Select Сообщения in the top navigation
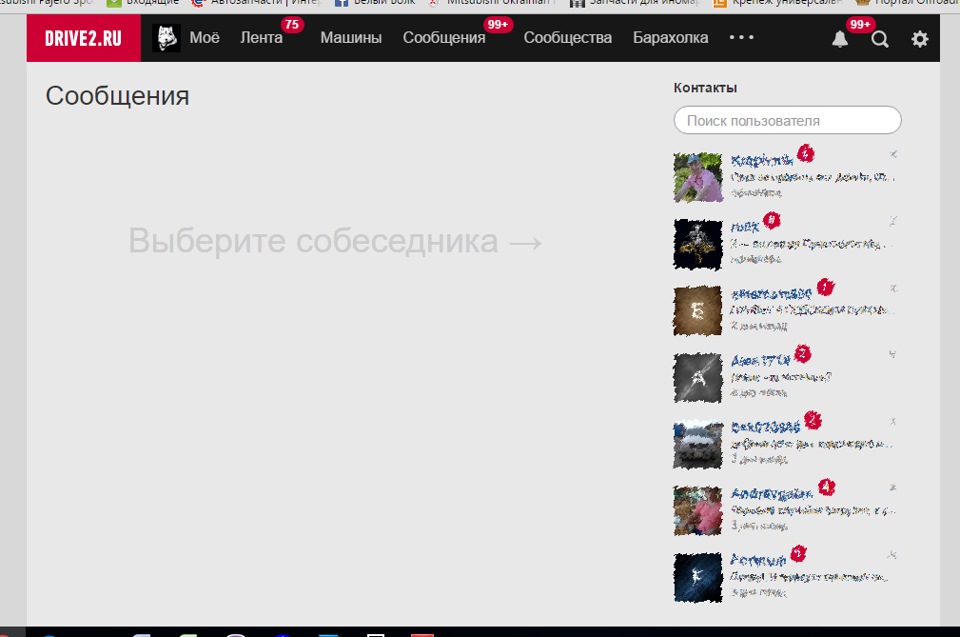 tap(444, 38)
